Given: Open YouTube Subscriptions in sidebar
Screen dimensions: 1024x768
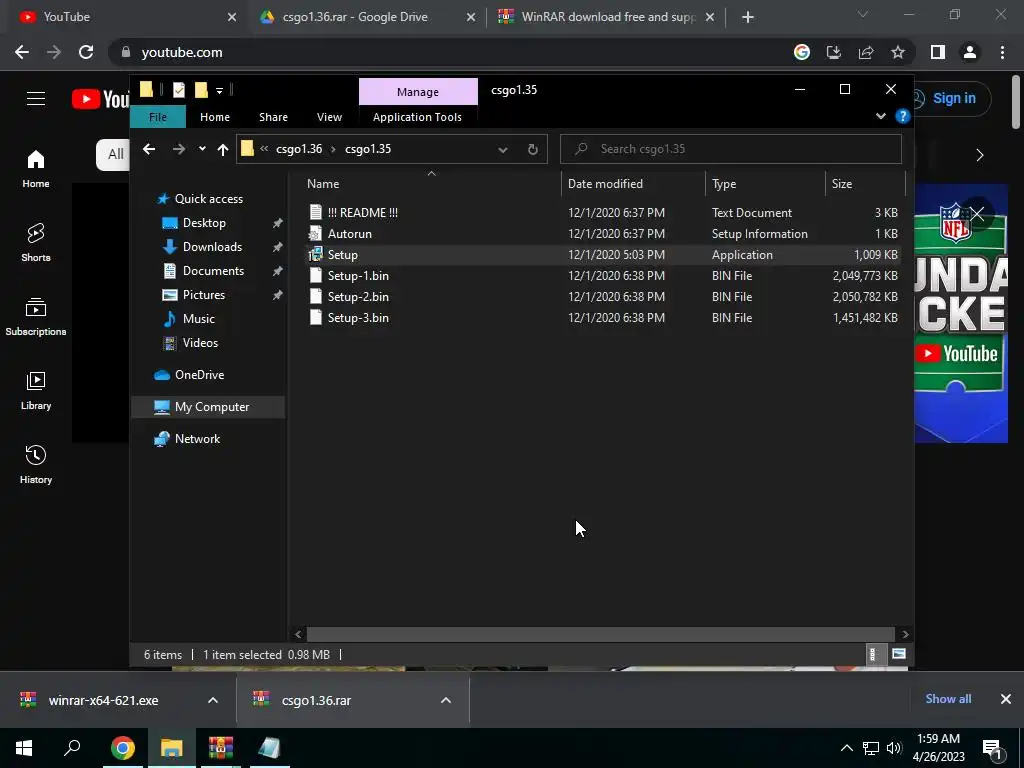Looking at the screenshot, I should coord(36,316).
